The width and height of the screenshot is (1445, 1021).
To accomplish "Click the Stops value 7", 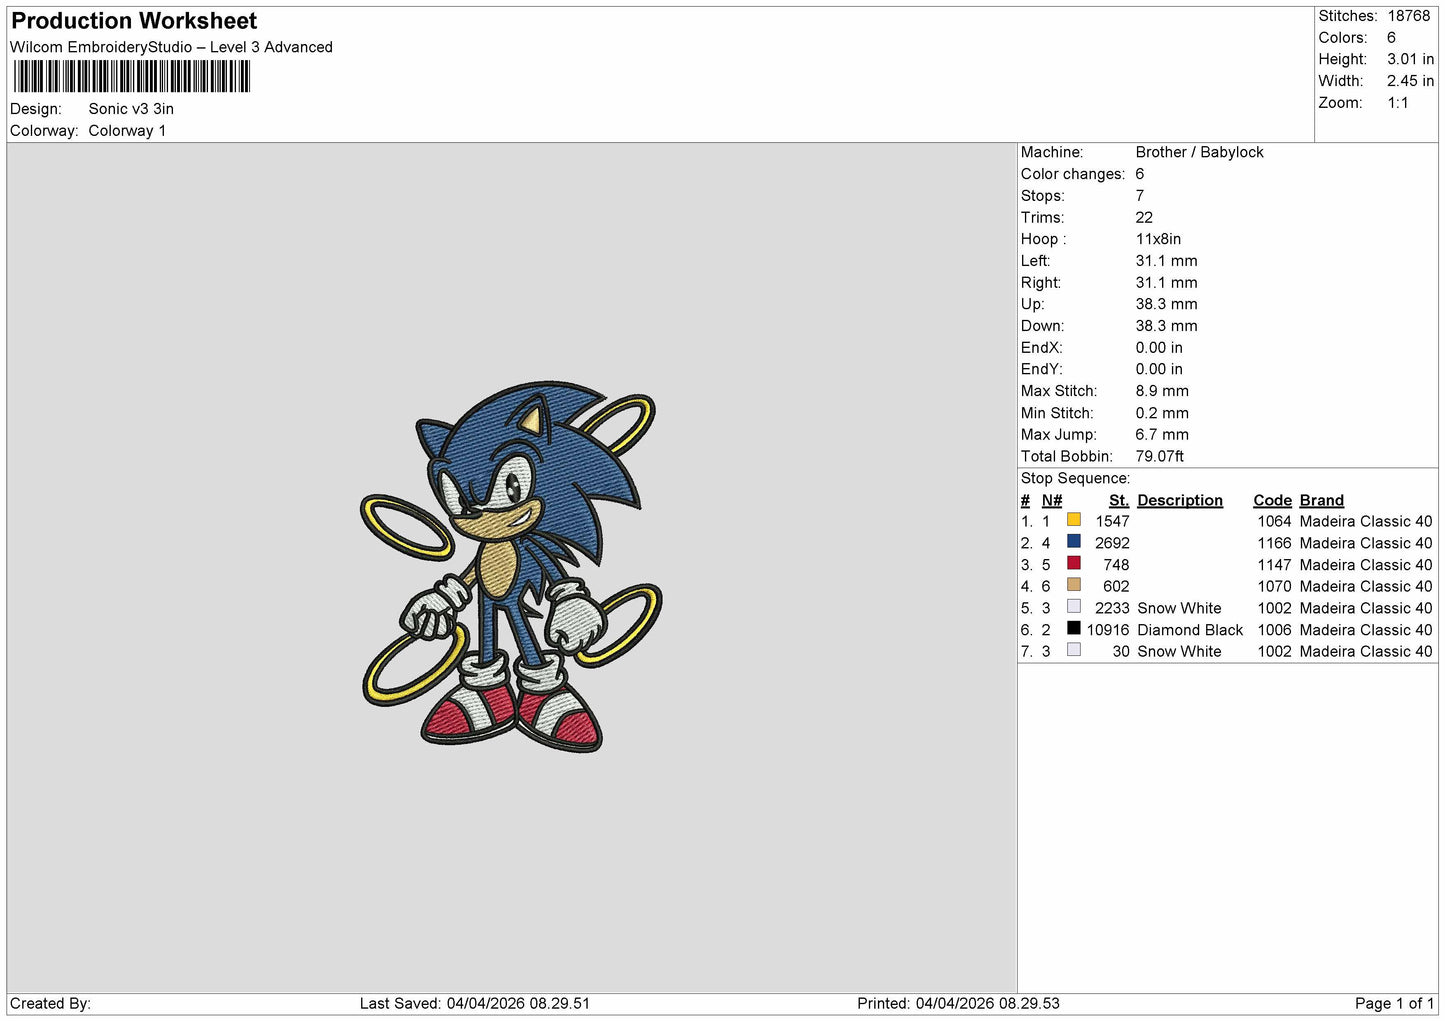I will [x=1139, y=196].
